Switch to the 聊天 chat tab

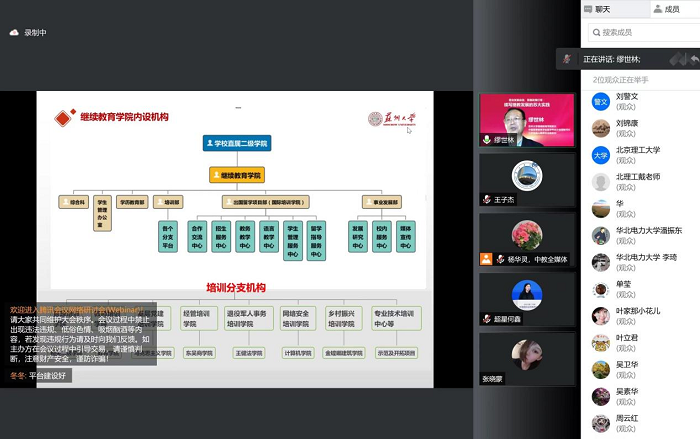click(602, 9)
